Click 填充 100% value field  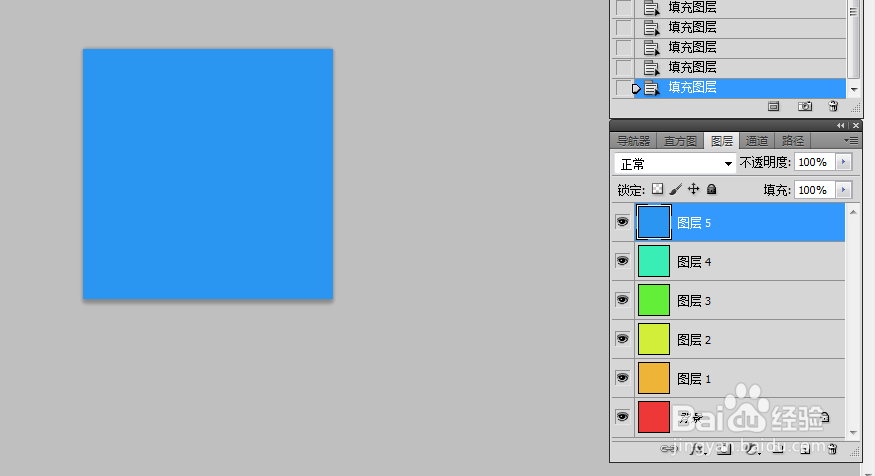815,190
